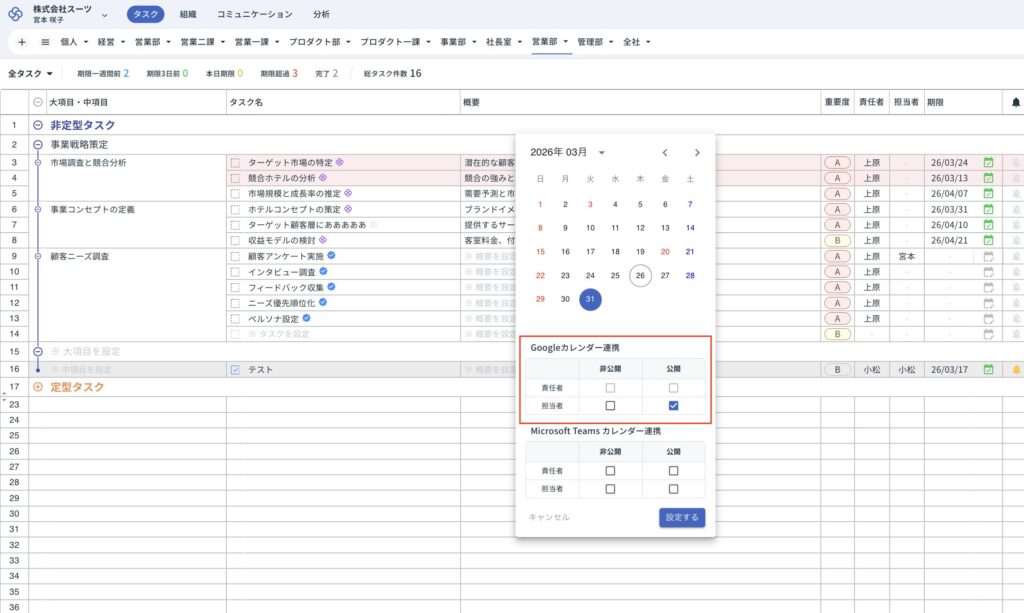The width and height of the screenshot is (1024, 613).
Task: Click the company logo icon at top left
Action: click(15, 14)
